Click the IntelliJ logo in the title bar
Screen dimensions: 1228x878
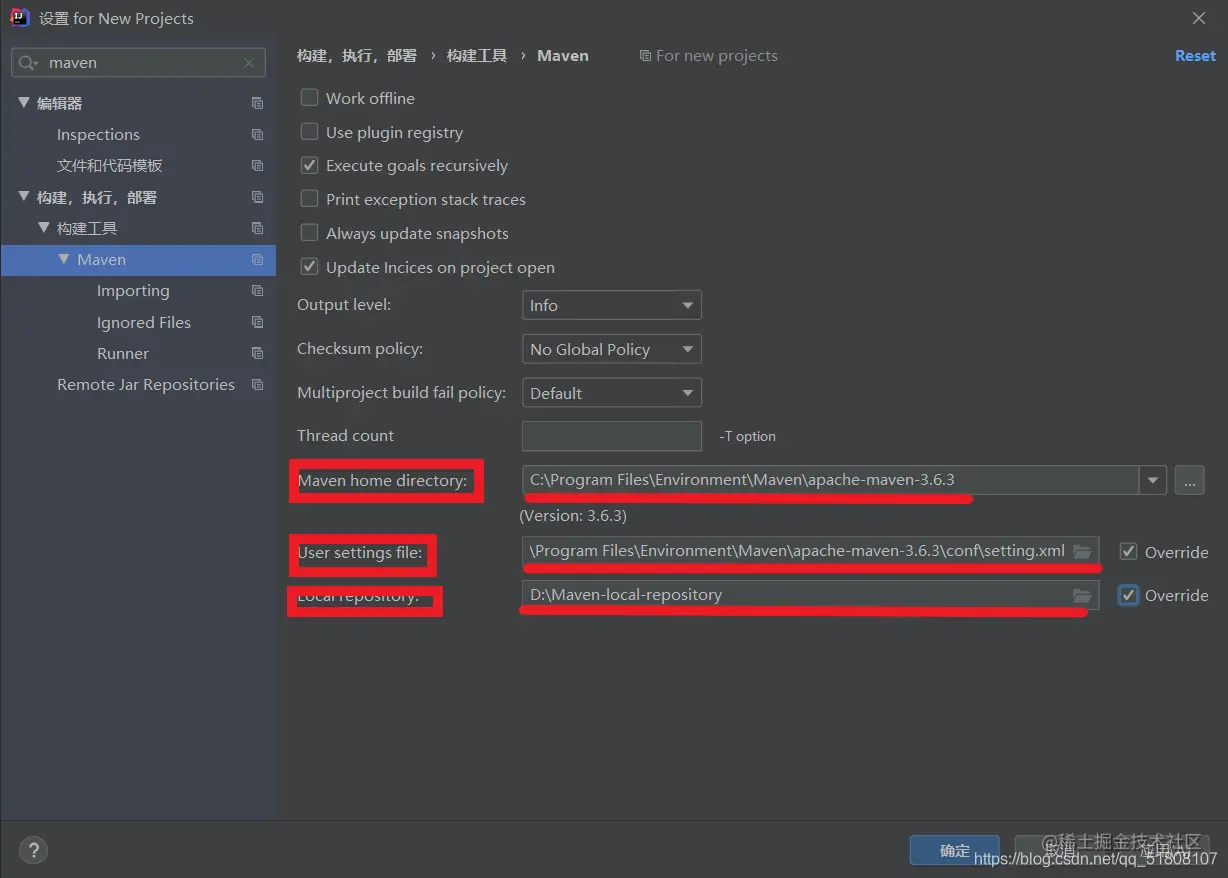[x=19, y=17]
